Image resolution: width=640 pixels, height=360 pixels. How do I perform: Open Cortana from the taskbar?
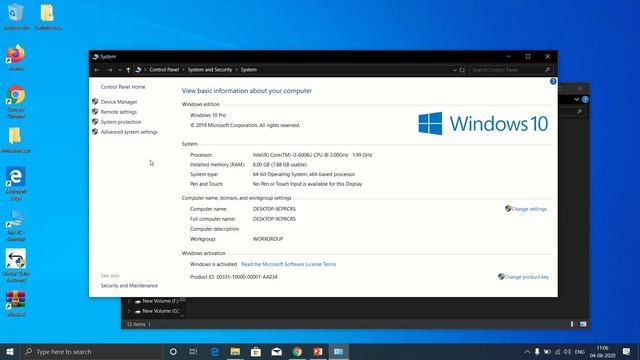[173, 351]
